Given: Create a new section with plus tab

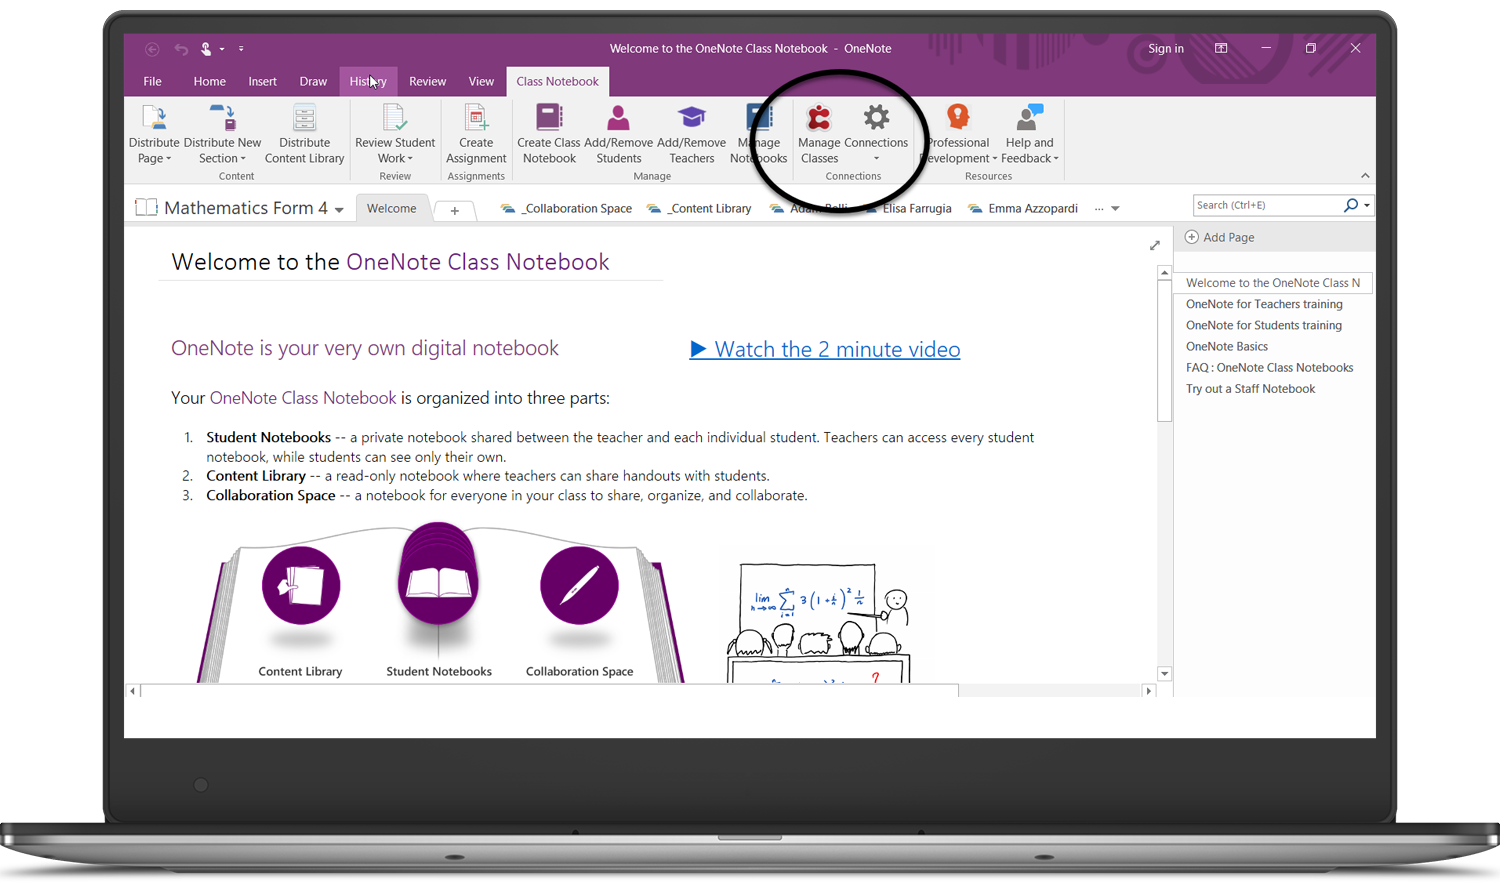Looking at the screenshot, I should tap(454, 210).
